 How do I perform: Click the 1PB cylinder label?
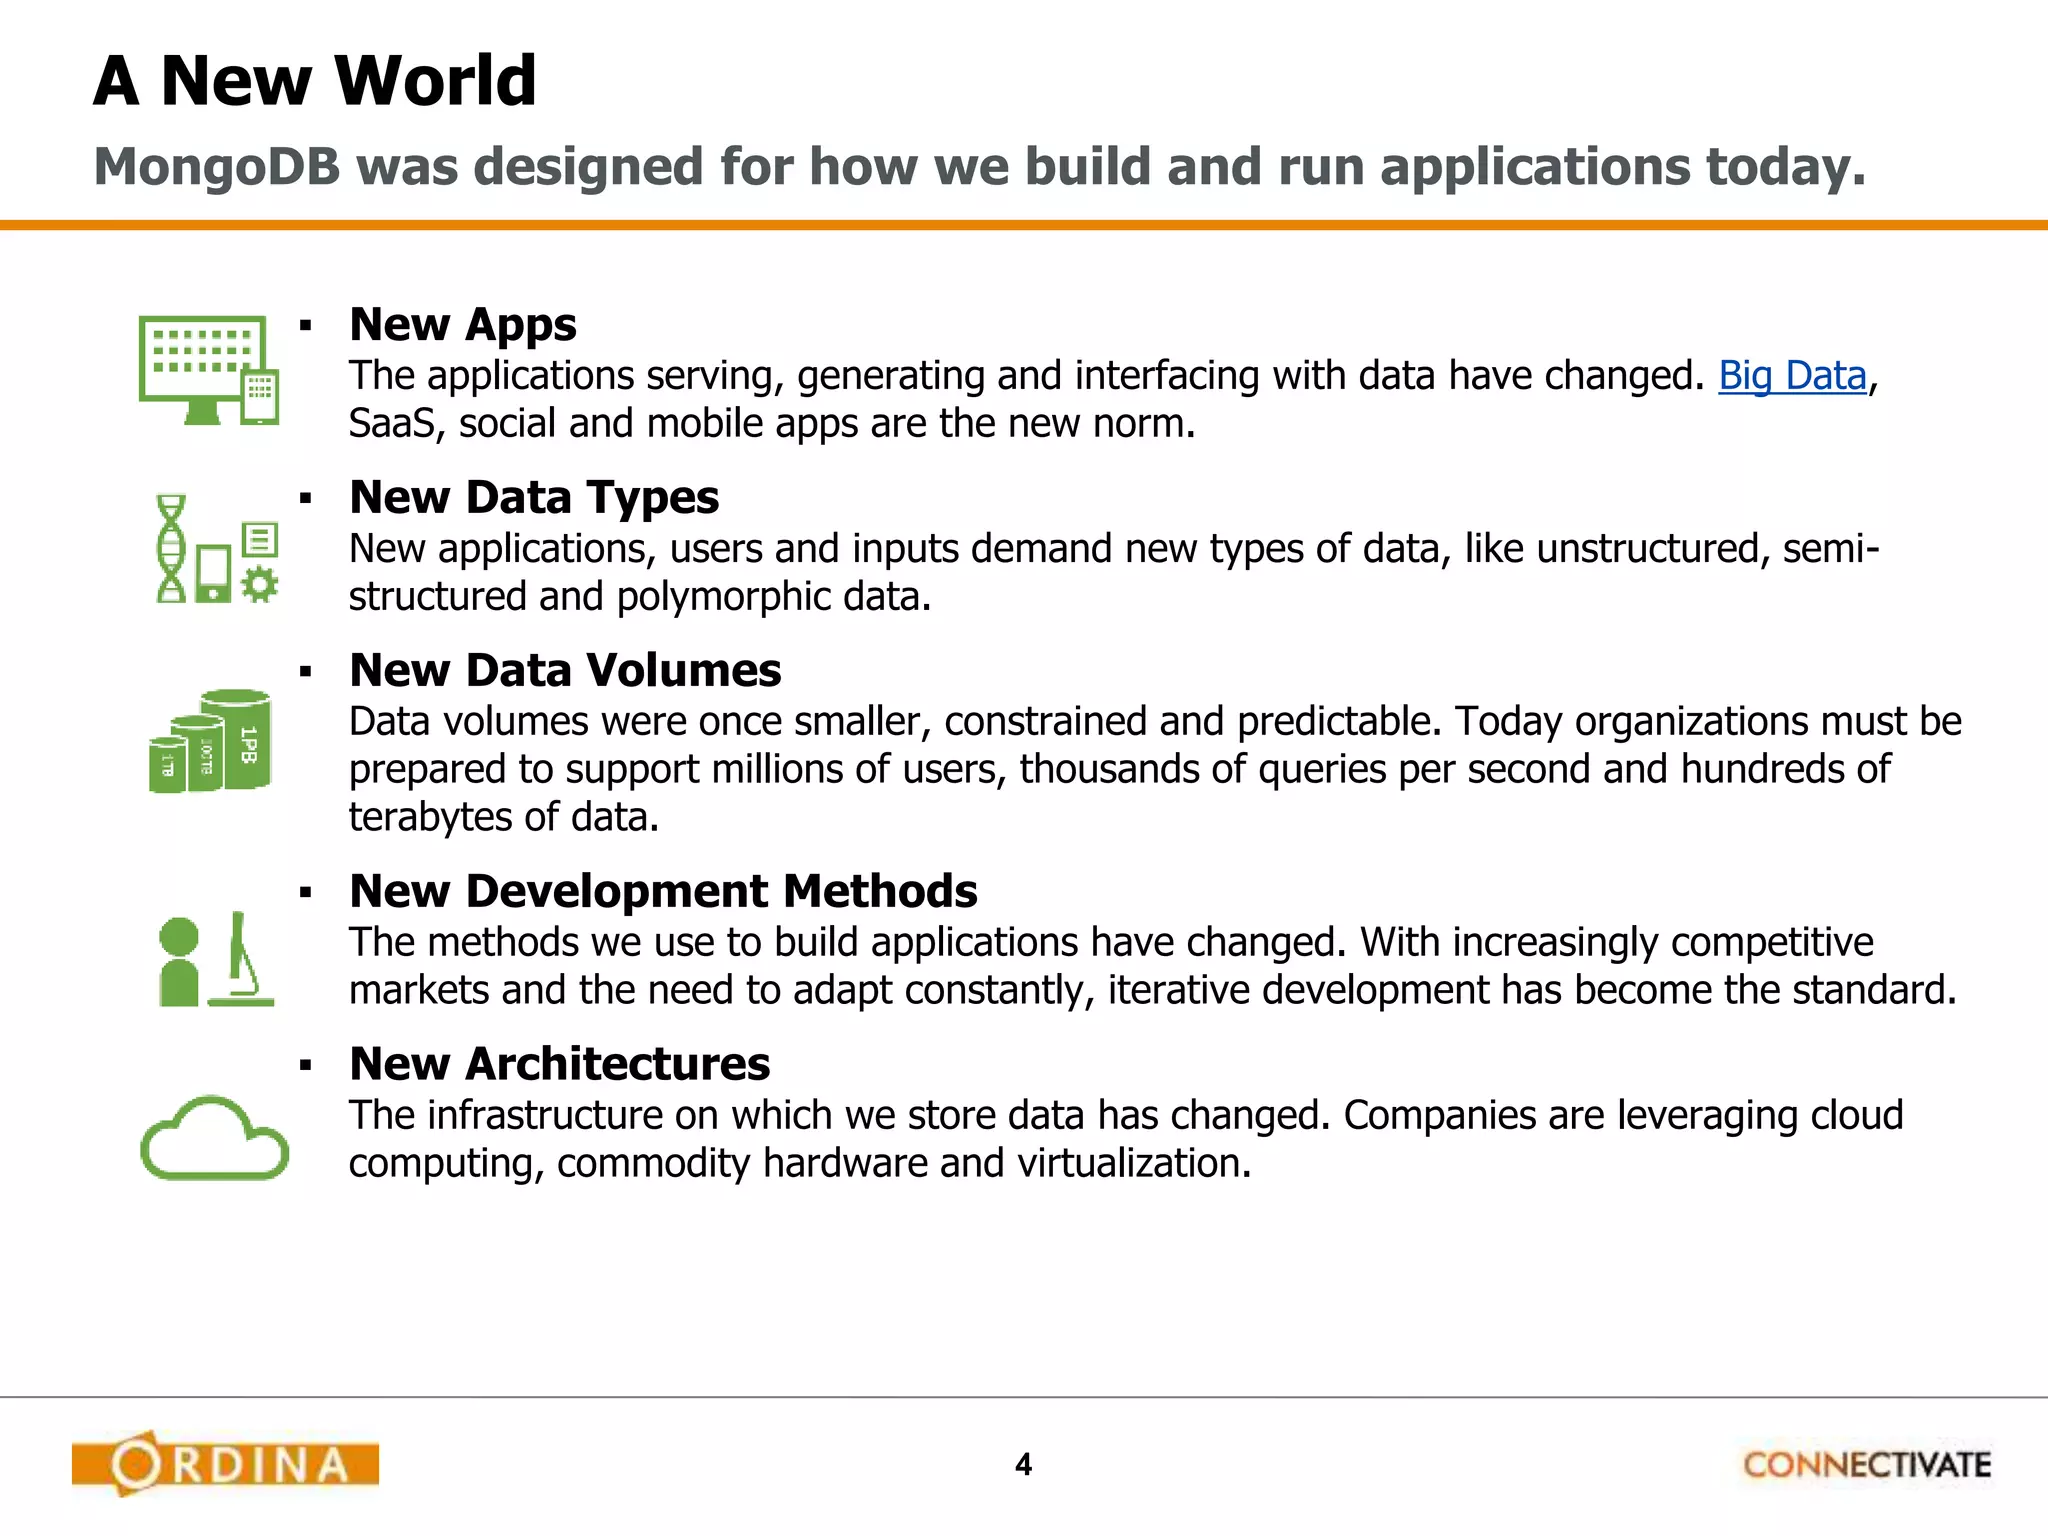pos(249,745)
